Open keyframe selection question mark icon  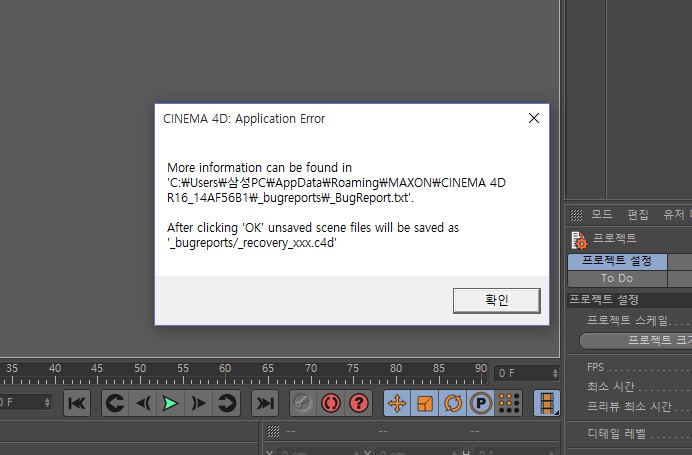coord(358,403)
